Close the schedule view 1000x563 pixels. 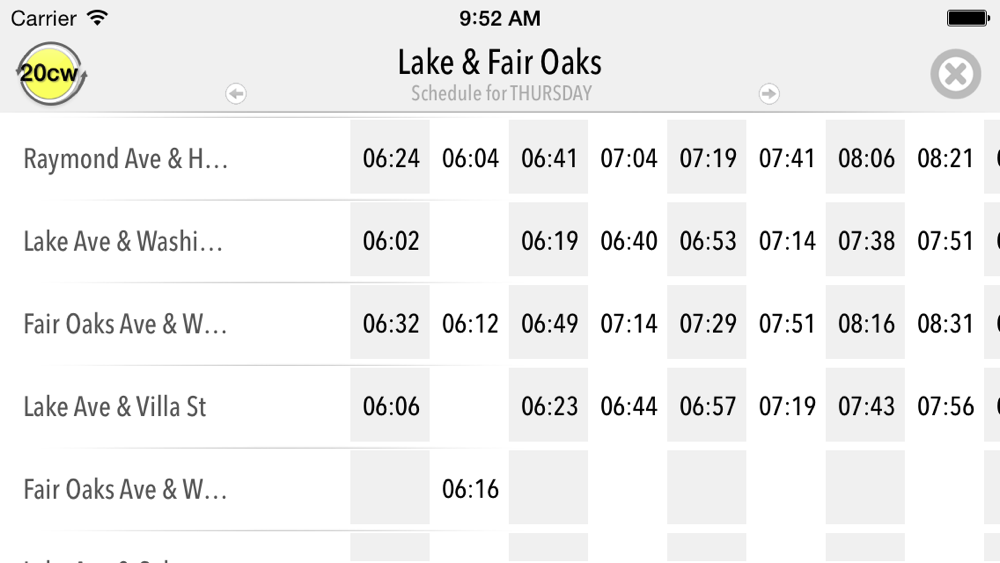(x=955, y=74)
